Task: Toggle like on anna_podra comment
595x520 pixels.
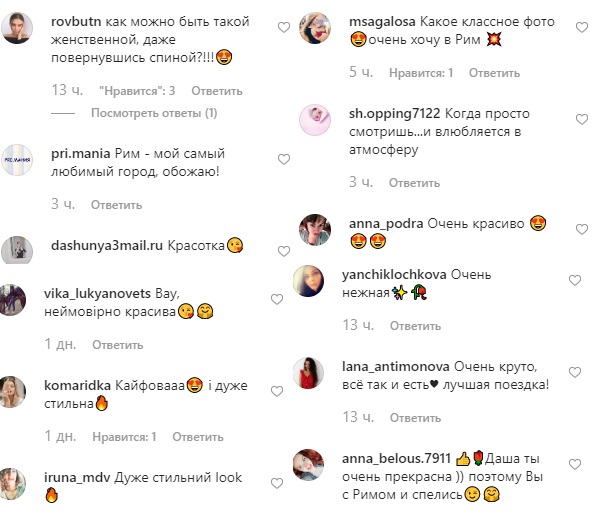Action: coord(582,229)
